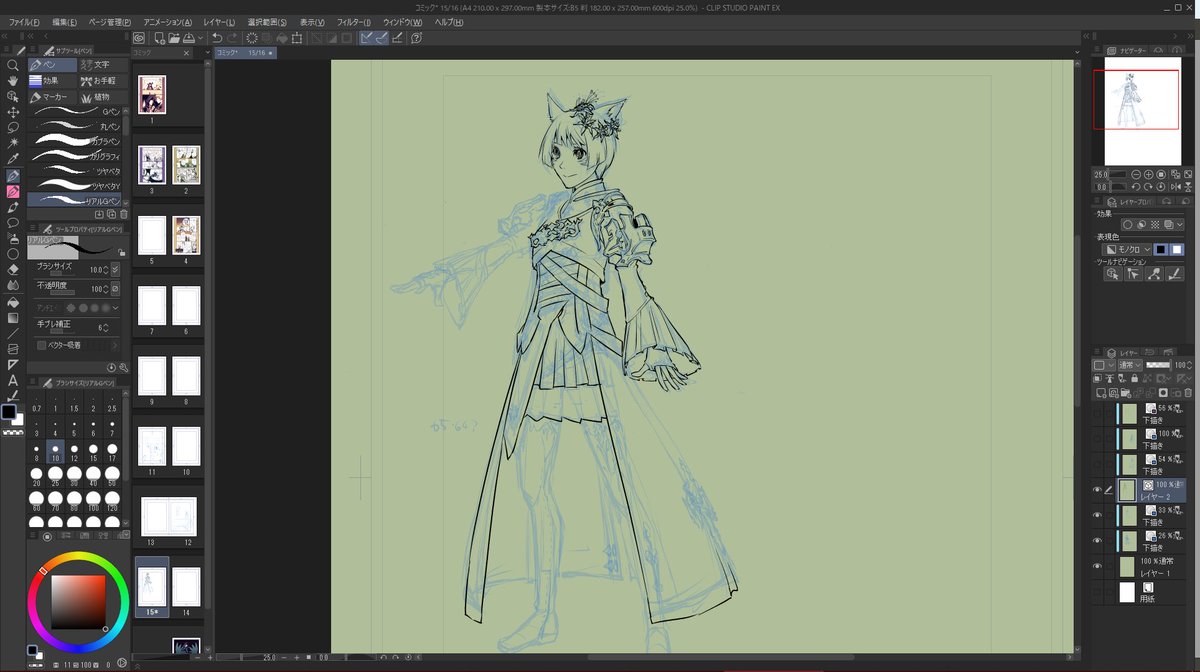
Task: Click the Fill bucket tool
Action: pyautogui.click(x=13, y=301)
